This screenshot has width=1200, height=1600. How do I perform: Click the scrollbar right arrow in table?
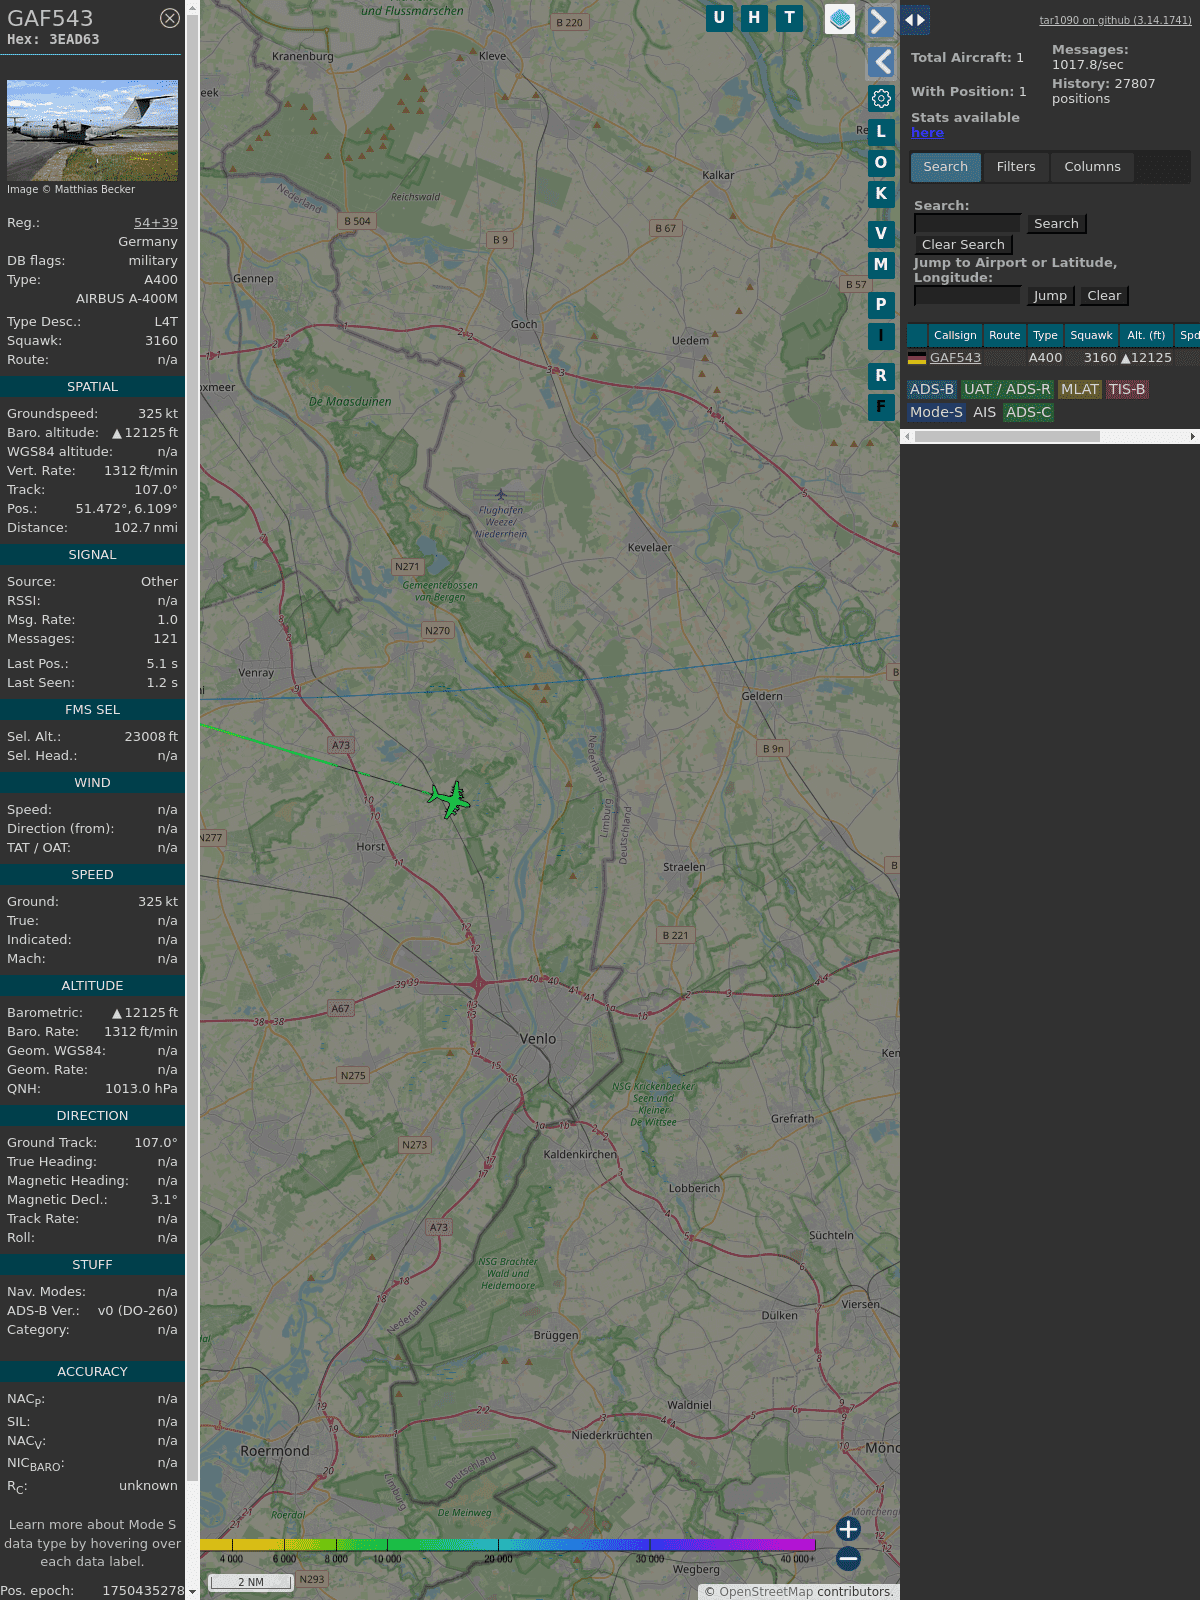click(1193, 436)
